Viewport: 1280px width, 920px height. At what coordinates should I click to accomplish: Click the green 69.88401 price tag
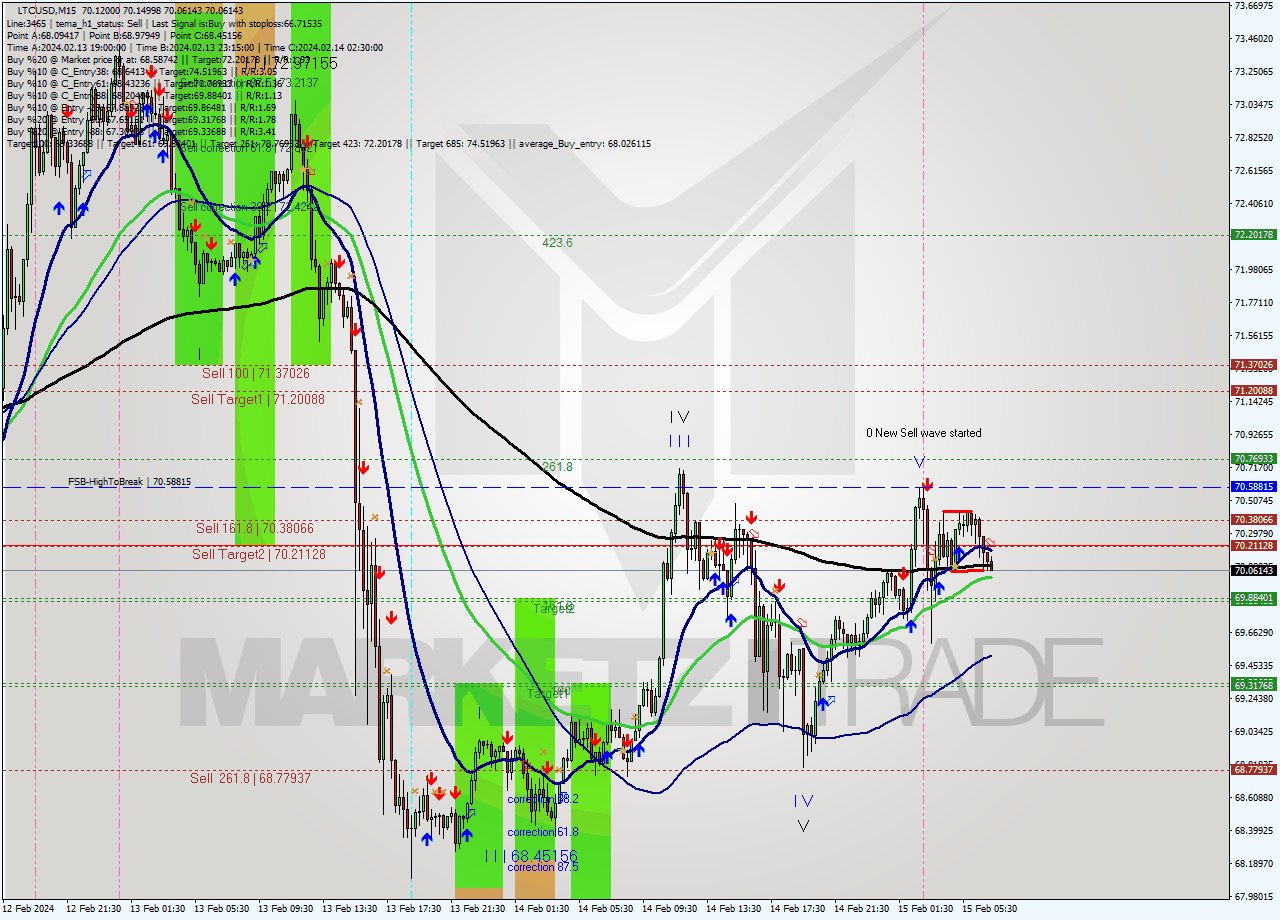click(1253, 598)
